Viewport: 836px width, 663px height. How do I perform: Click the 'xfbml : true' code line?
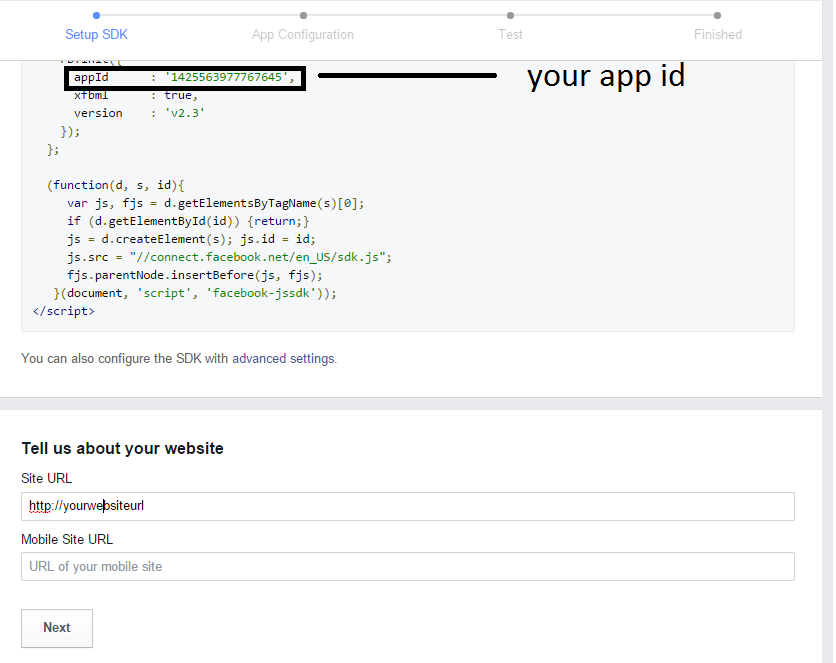coord(136,95)
